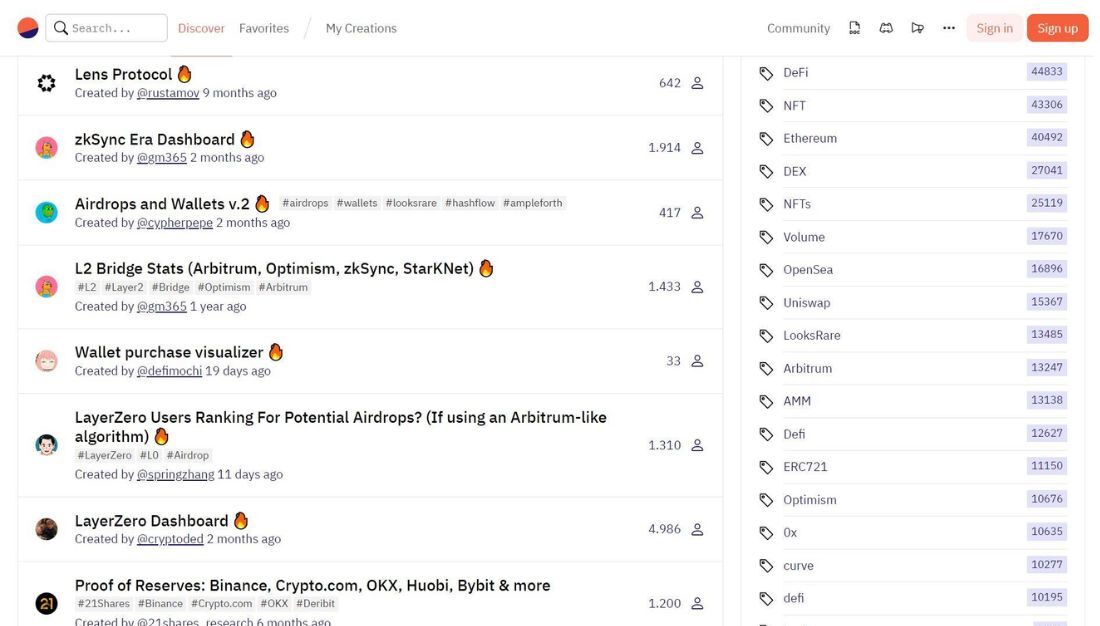Click the Dune logo icon
This screenshot has height=626, width=1100.
28,28
